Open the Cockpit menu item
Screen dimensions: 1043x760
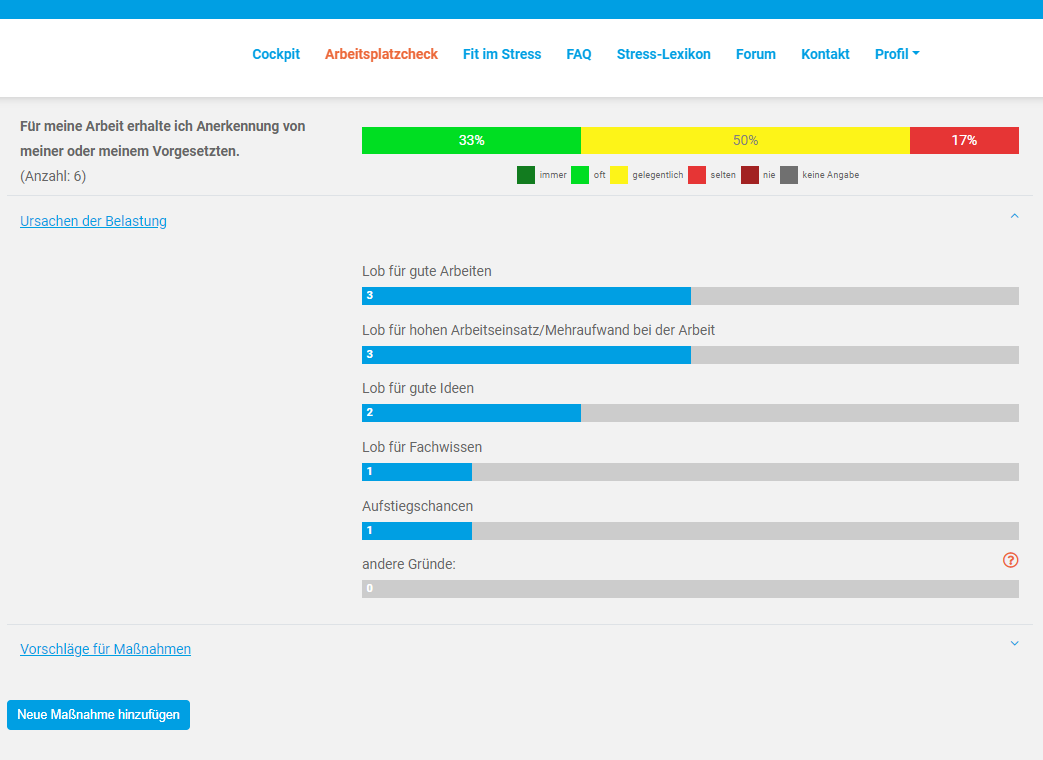(x=276, y=54)
